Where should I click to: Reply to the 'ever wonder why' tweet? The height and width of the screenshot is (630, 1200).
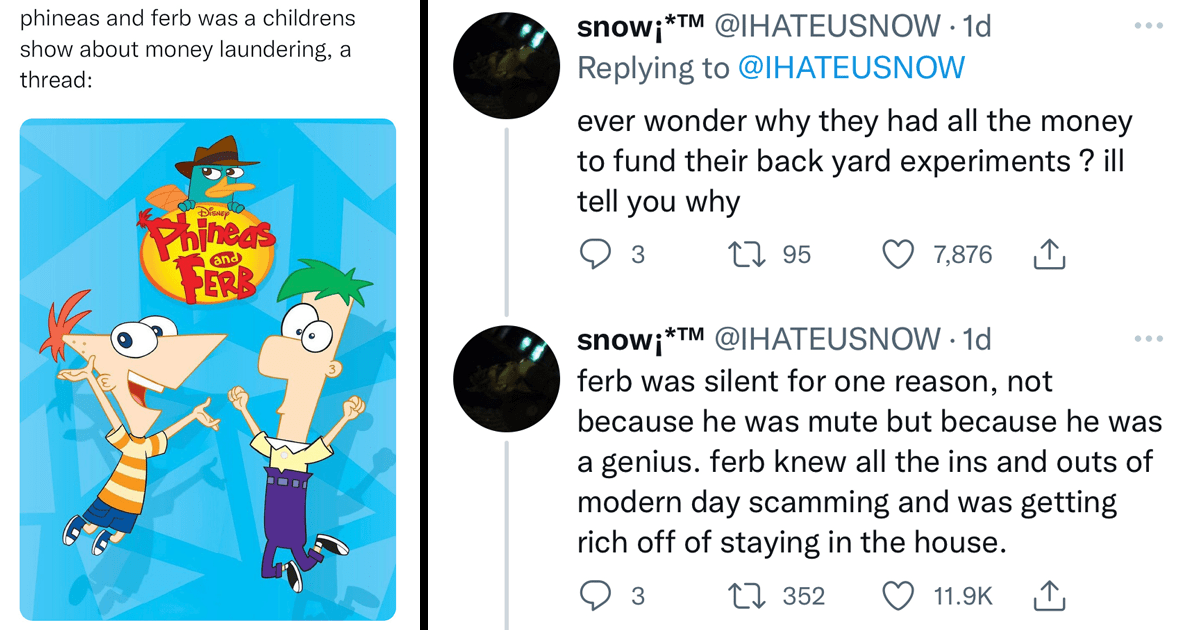pyautogui.click(x=597, y=256)
